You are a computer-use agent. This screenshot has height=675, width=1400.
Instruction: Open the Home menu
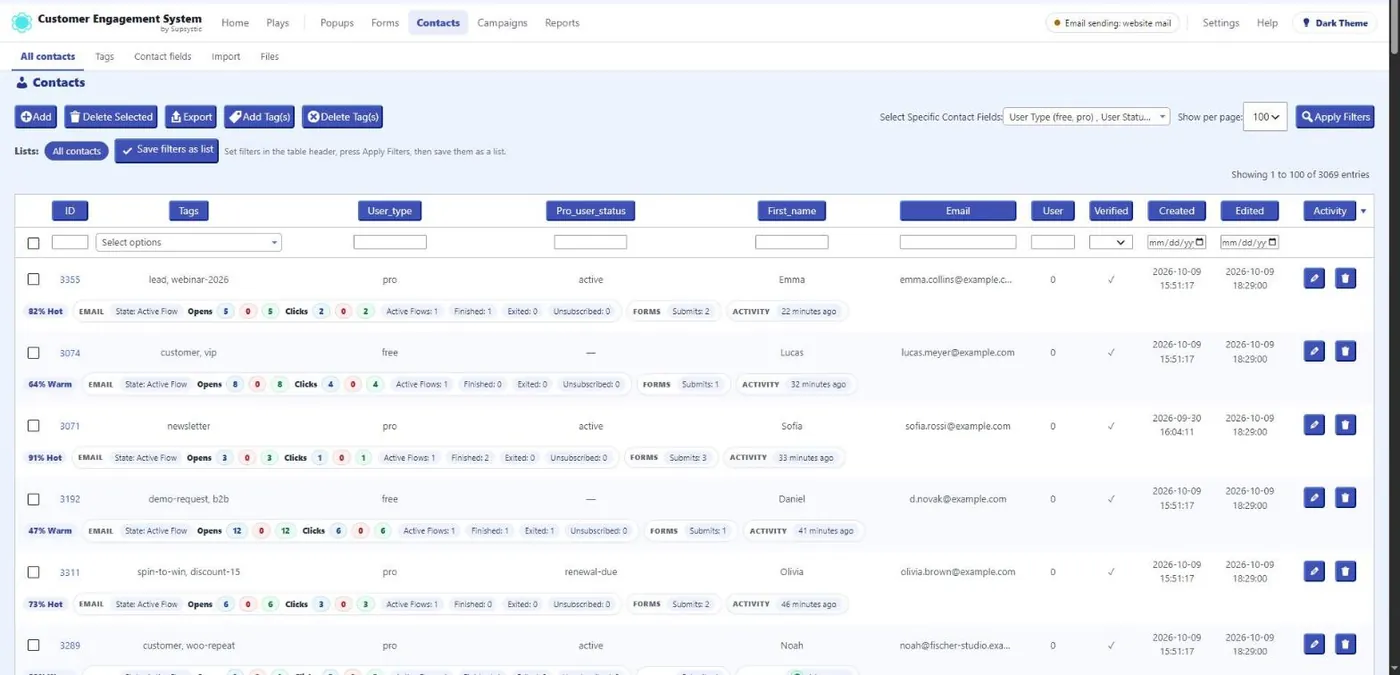[235, 23]
